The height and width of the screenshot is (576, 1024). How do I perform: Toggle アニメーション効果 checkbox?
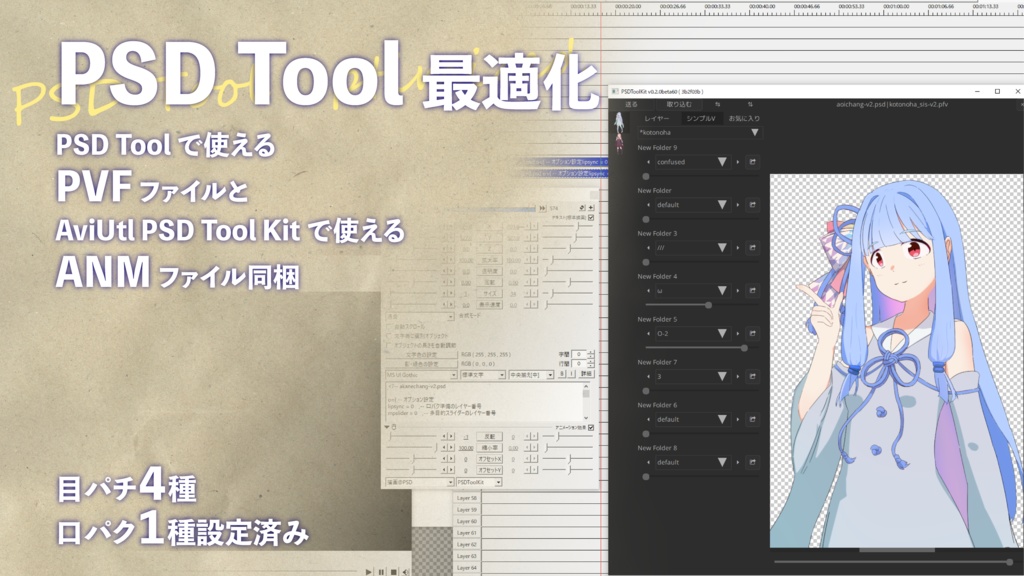(591, 428)
